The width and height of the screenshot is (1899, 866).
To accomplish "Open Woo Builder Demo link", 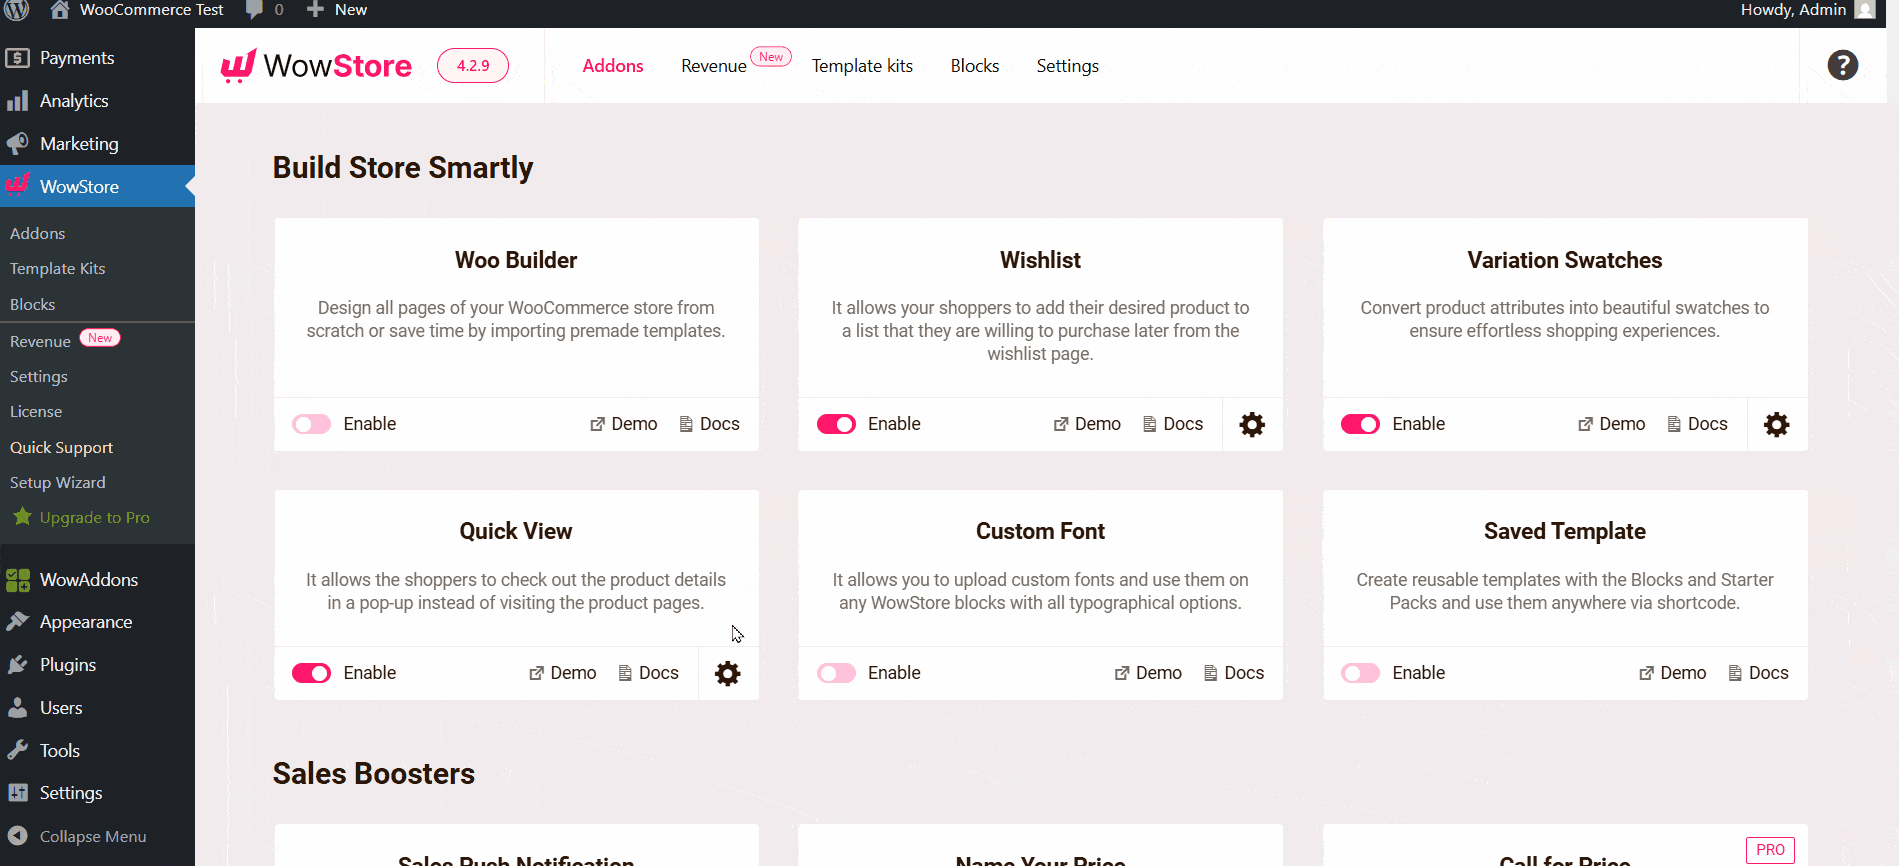I will click(x=623, y=424).
